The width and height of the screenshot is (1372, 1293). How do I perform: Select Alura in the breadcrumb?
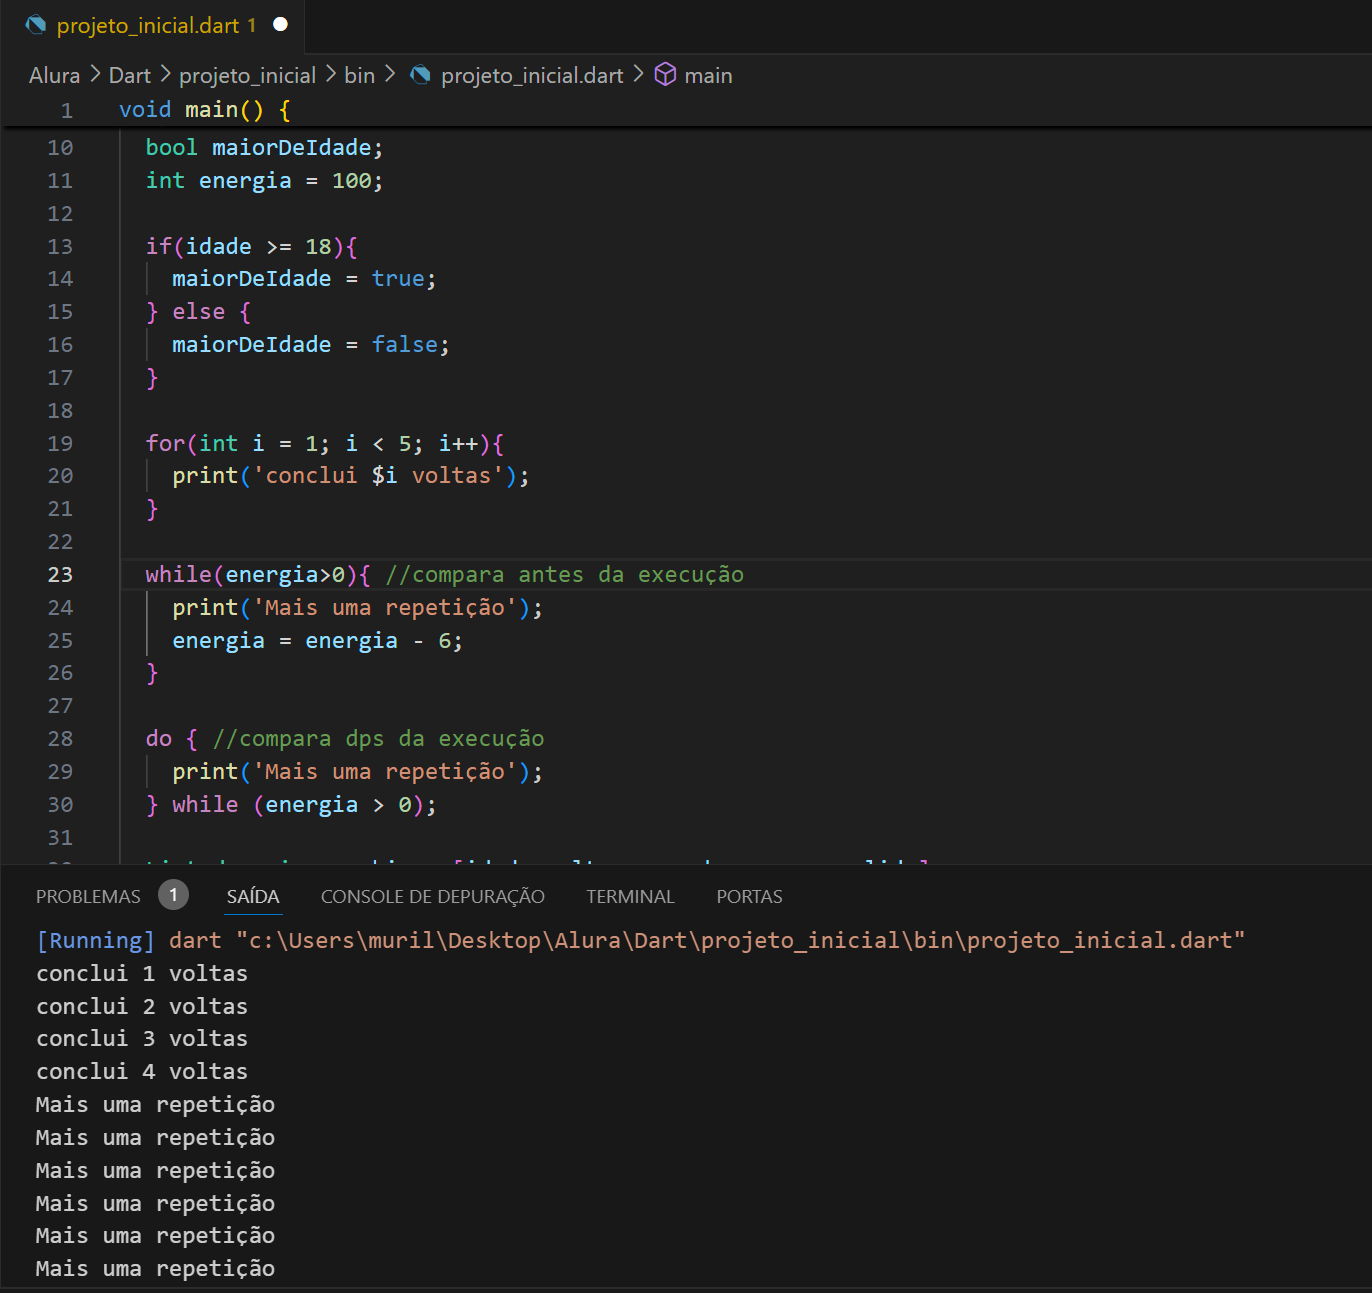(x=54, y=76)
